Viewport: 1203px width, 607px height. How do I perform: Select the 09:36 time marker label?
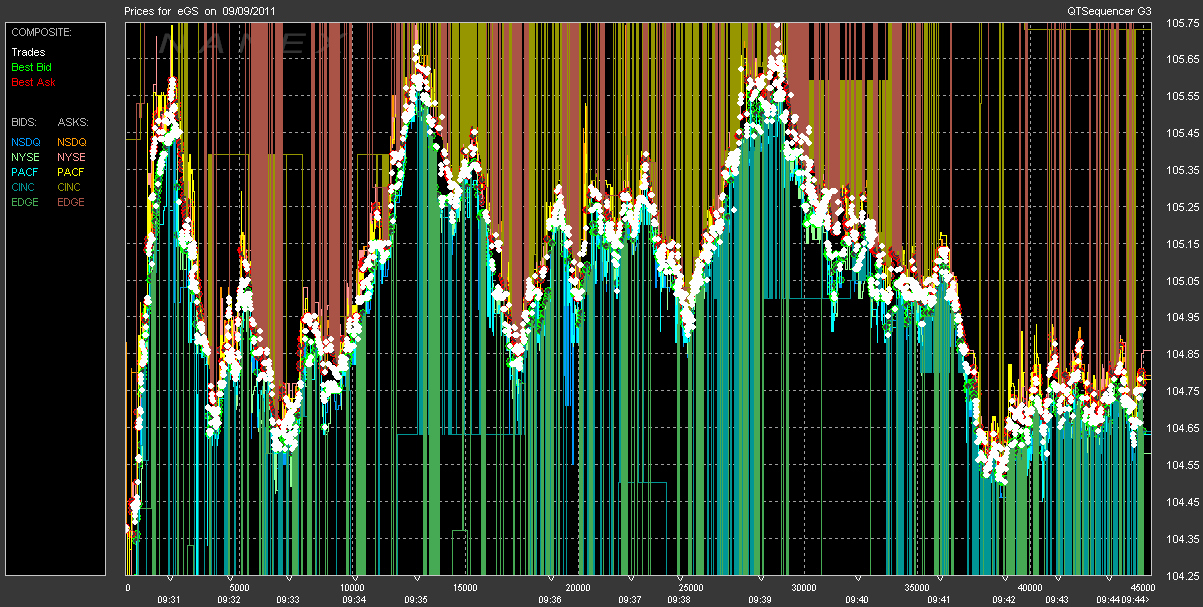(x=549, y=599)
